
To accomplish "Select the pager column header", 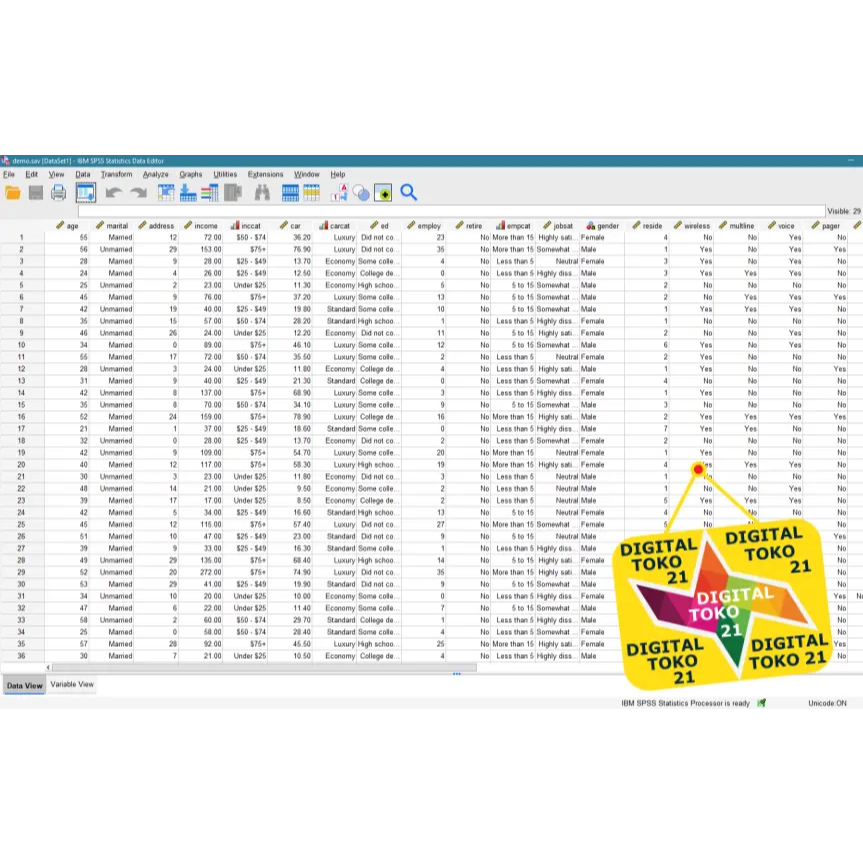I will pos(824,226).
